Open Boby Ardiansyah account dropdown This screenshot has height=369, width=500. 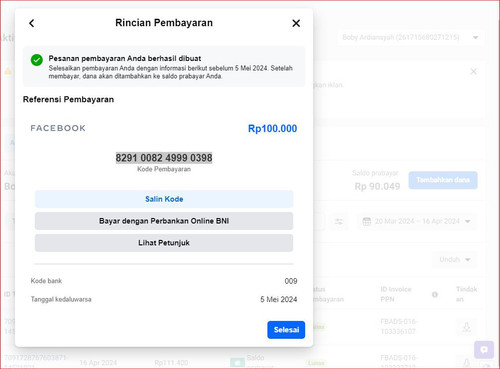(x=410, y=37)
